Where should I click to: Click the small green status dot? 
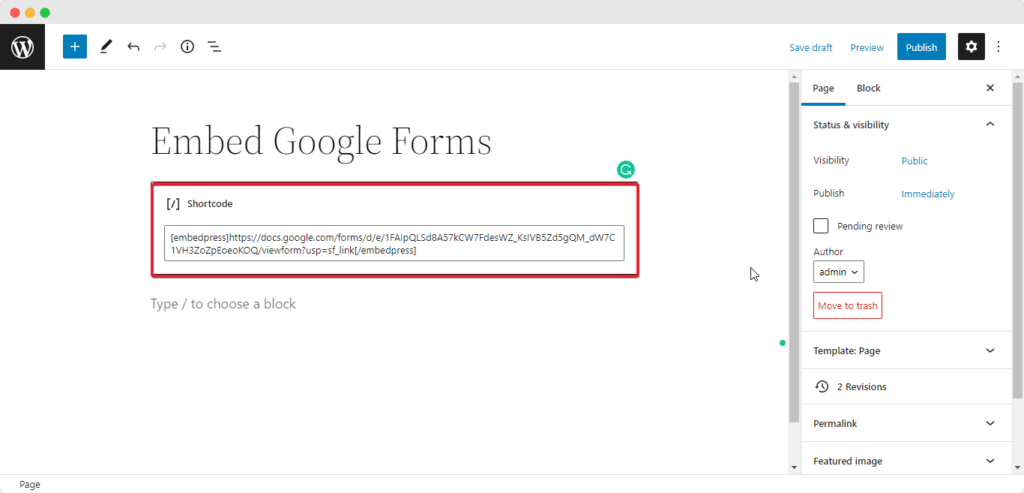[782, 342]
